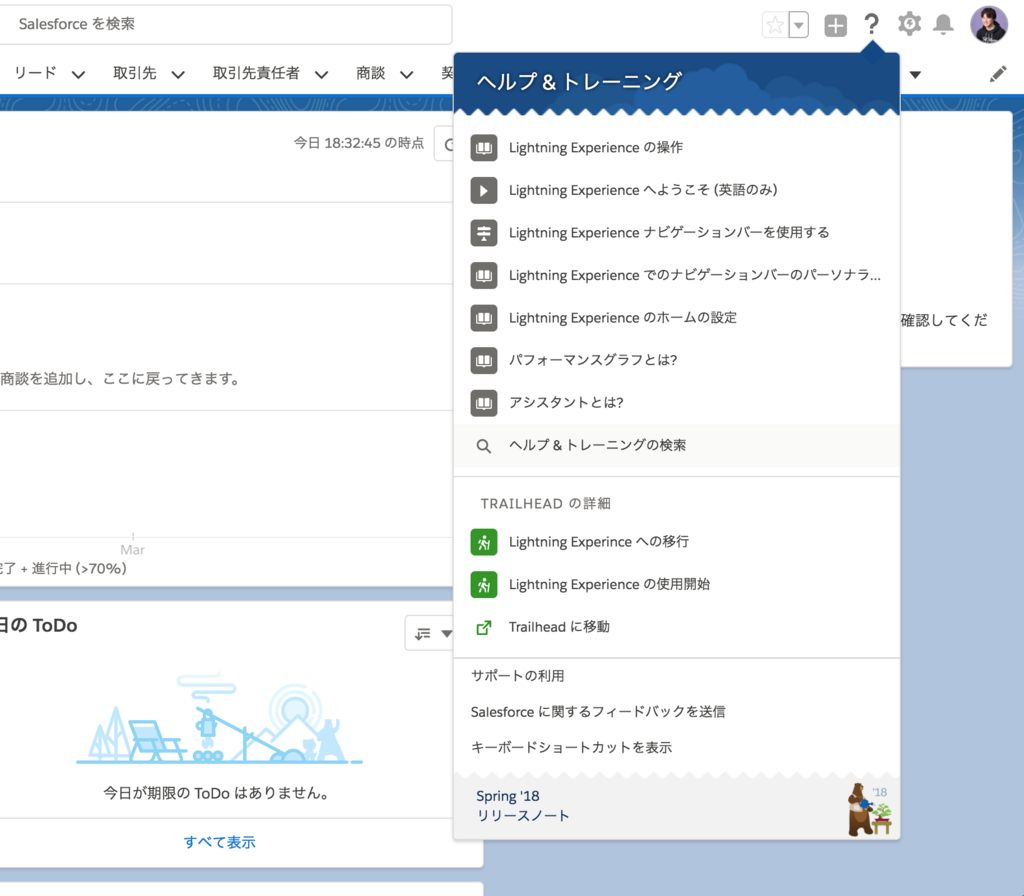
Task: Click book icon for ホームの設定
Action: click(x=484, y=318)
